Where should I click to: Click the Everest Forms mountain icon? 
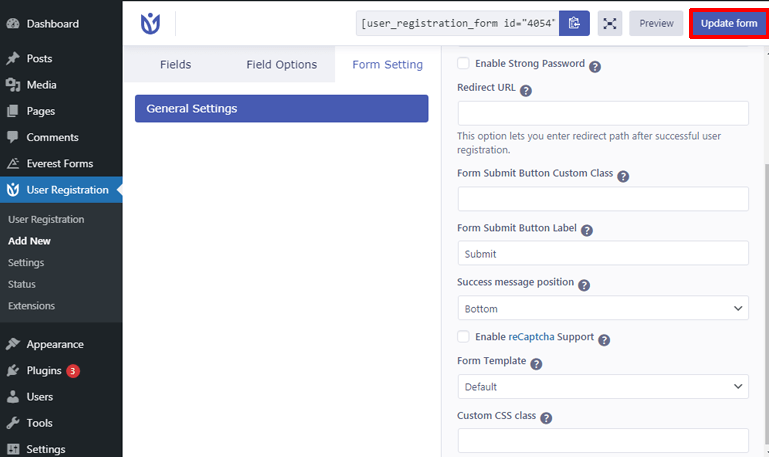(13, 163)
